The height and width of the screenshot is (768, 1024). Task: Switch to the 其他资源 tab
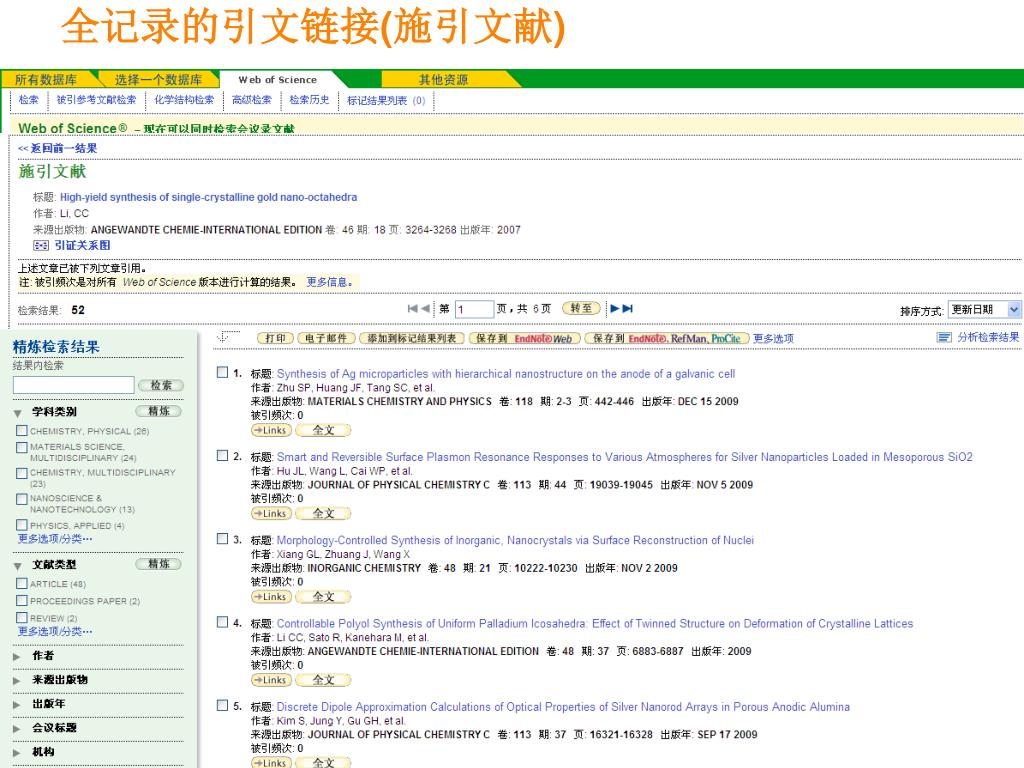444,80
